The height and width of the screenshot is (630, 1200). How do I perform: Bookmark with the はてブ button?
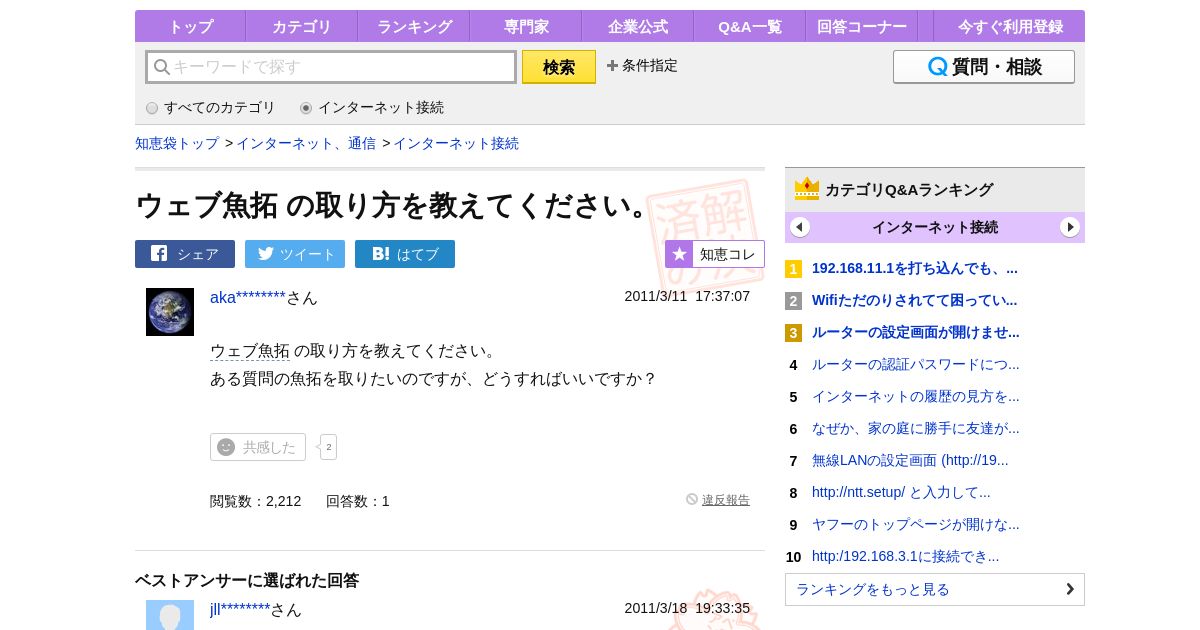pos(405,254)
